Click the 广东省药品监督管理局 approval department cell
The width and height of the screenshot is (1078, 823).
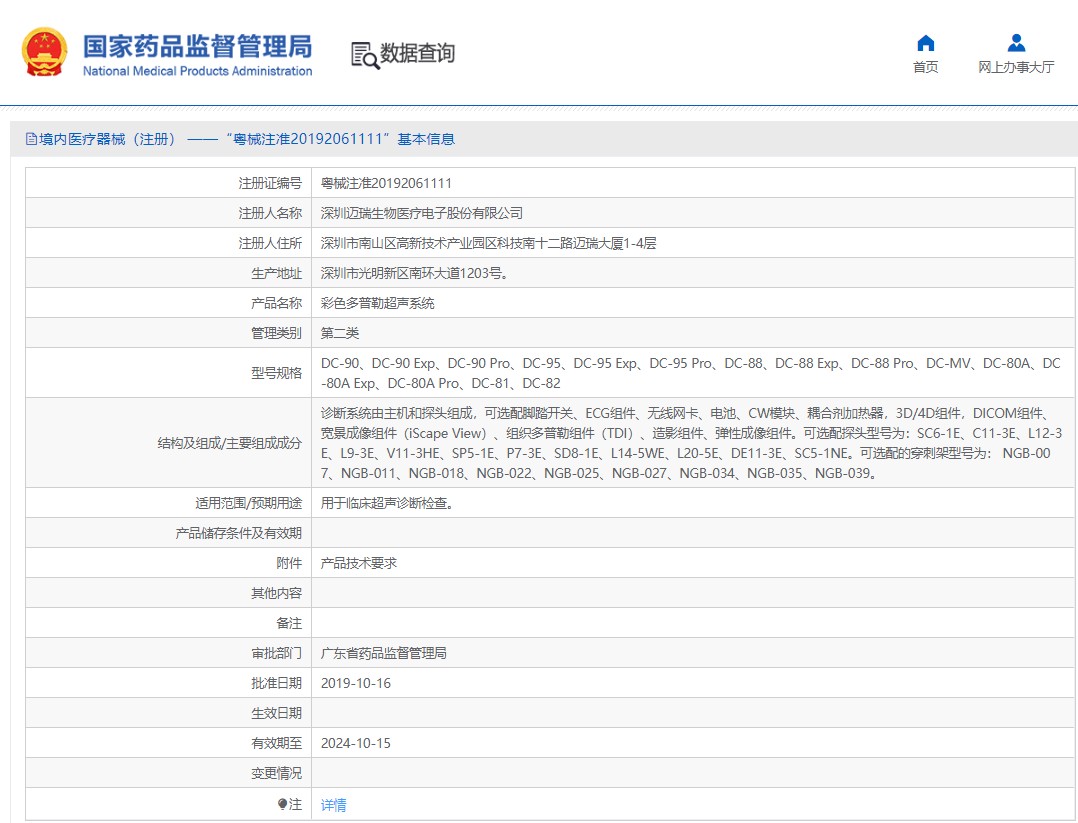(383, 653)
